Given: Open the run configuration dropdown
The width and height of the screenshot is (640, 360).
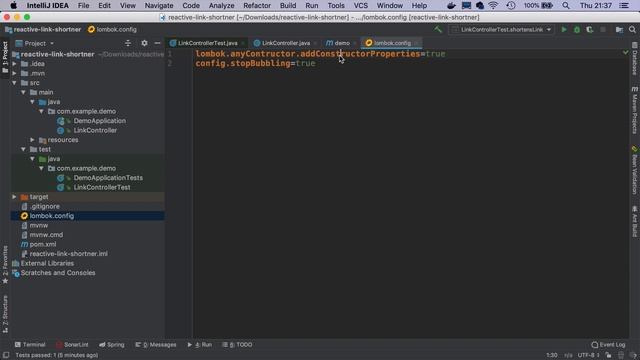Looking at the screenshot, I should pos(502,29).
